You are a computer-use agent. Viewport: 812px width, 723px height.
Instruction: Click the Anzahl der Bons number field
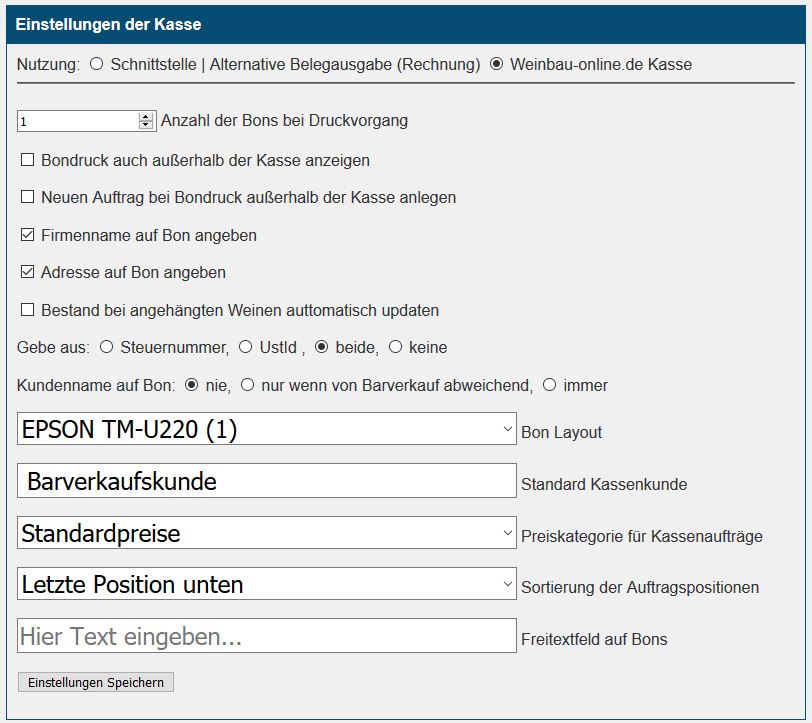[78, 121]
